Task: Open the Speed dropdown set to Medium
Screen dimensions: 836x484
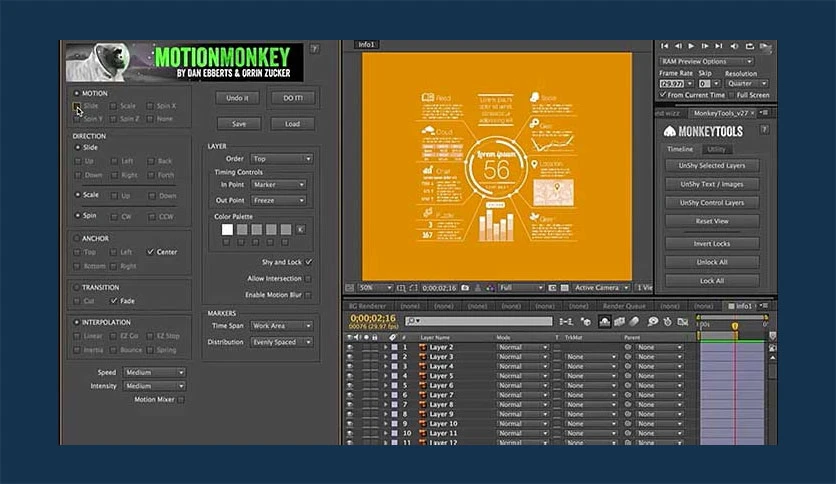Action: click(x=154, y=372)
